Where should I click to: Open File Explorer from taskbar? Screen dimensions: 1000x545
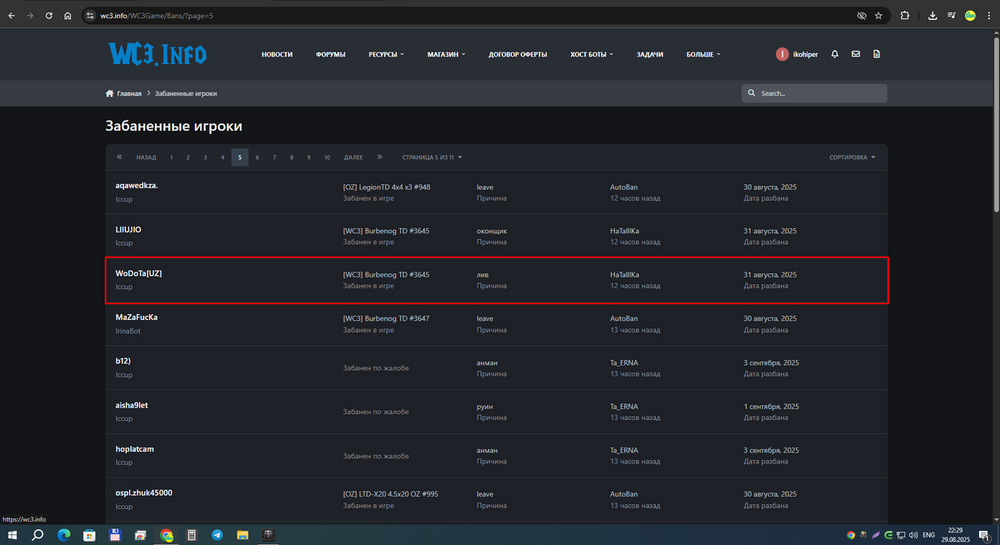[x=242, y=535]
